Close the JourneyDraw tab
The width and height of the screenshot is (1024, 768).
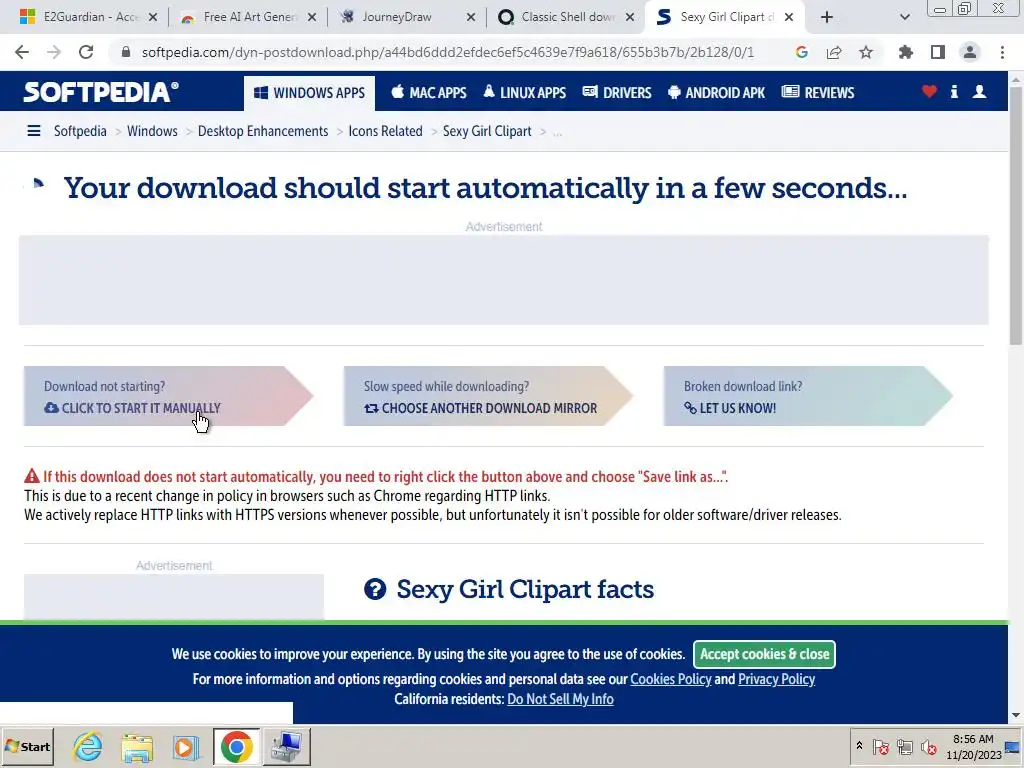click(x=471, y=17)
